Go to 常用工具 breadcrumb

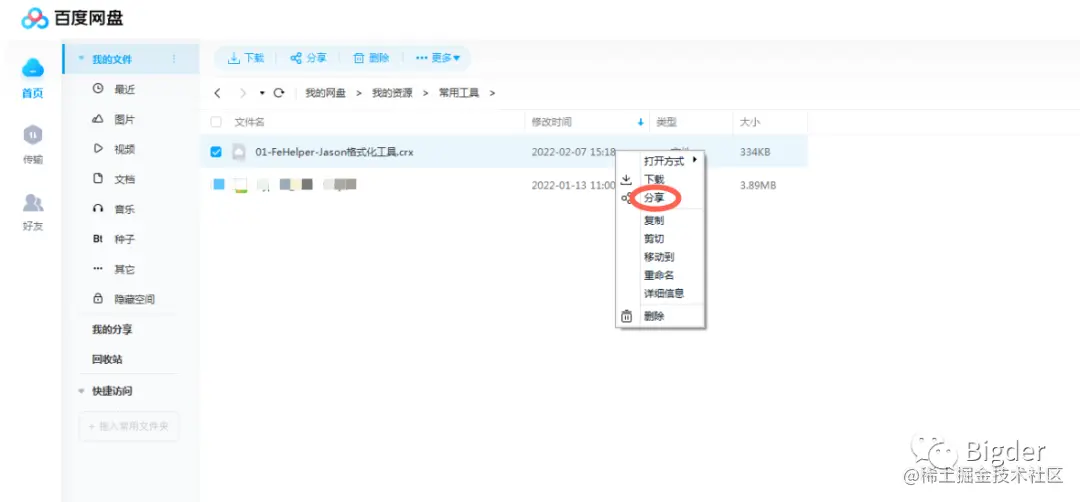point(459,93)
